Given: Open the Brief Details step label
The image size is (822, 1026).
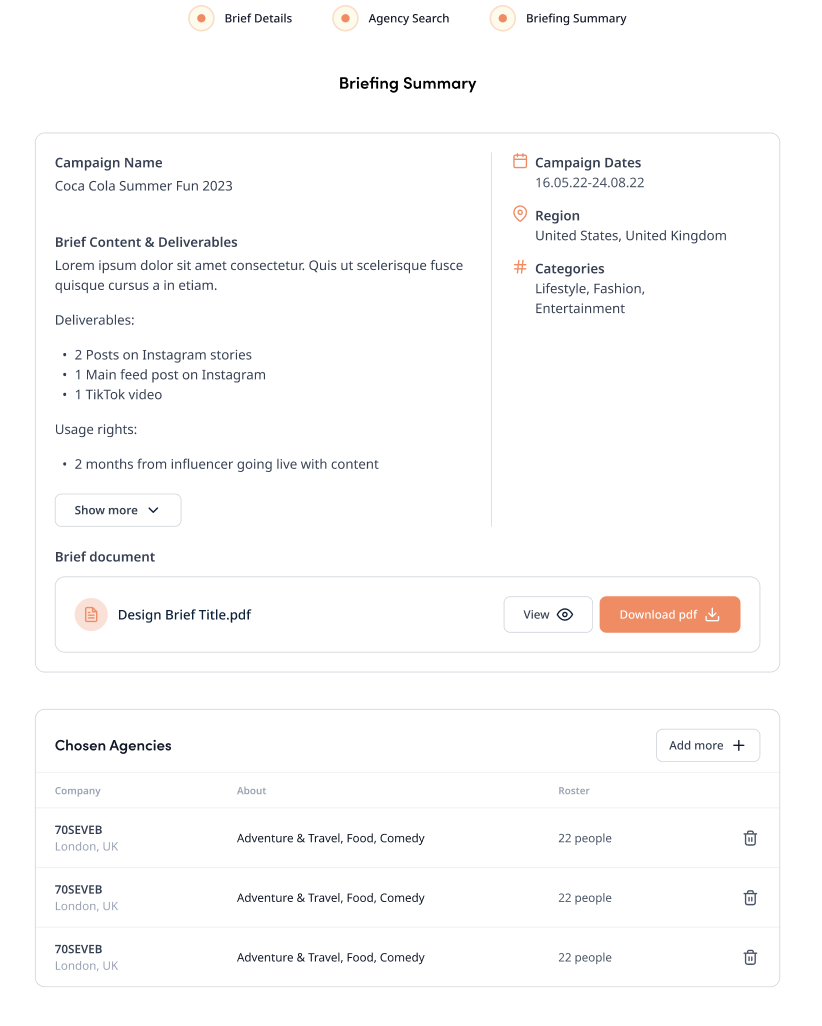Looking at the screenshot, I should pyautogui.click(x=258, y=18).
